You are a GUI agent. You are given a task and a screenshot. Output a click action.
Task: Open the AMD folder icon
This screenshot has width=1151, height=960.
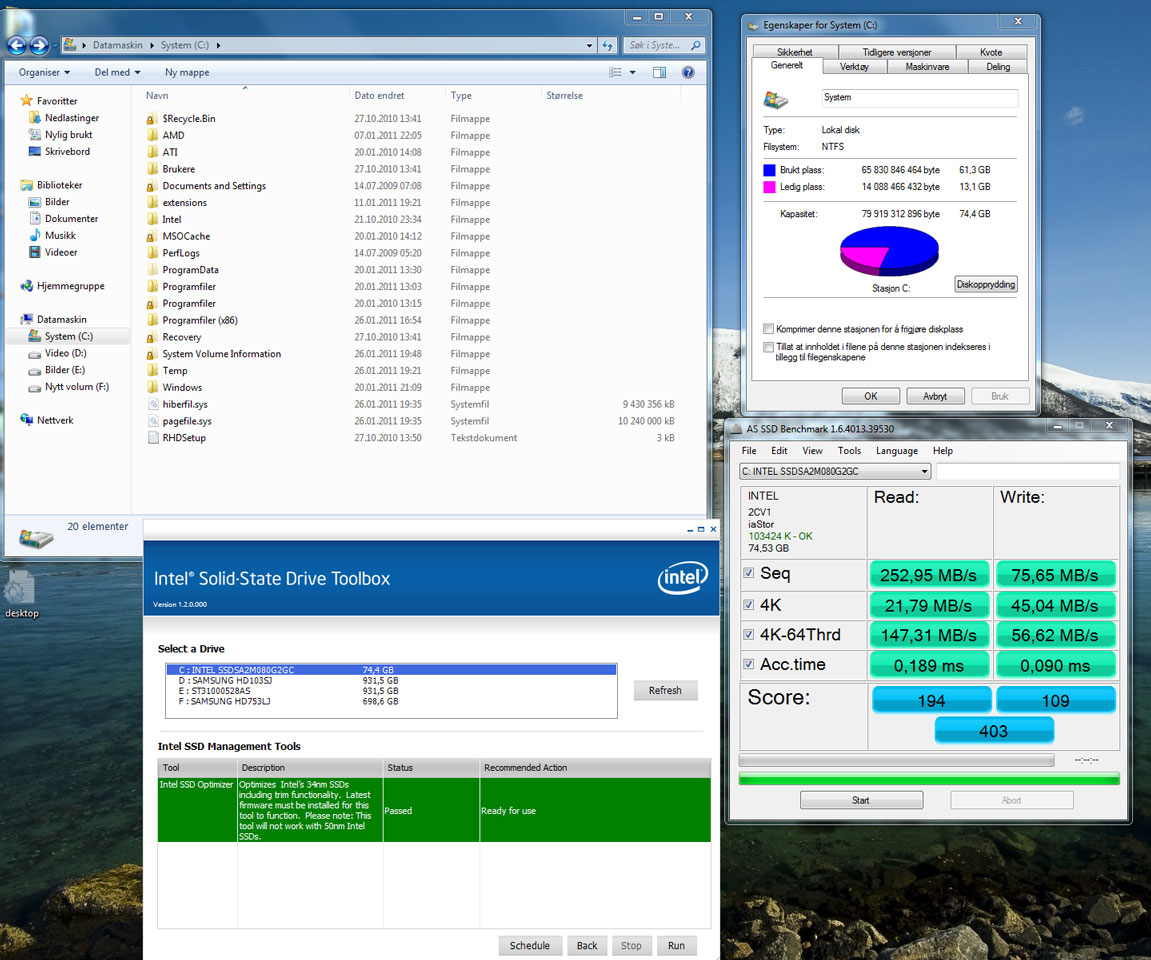pos(152,135)
